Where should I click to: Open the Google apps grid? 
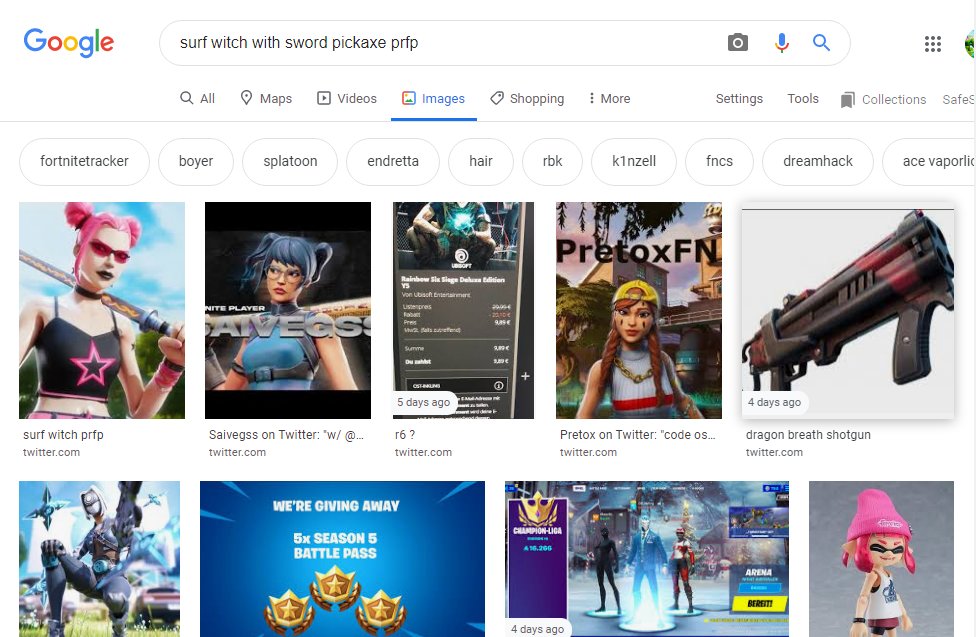coord(932,44)
